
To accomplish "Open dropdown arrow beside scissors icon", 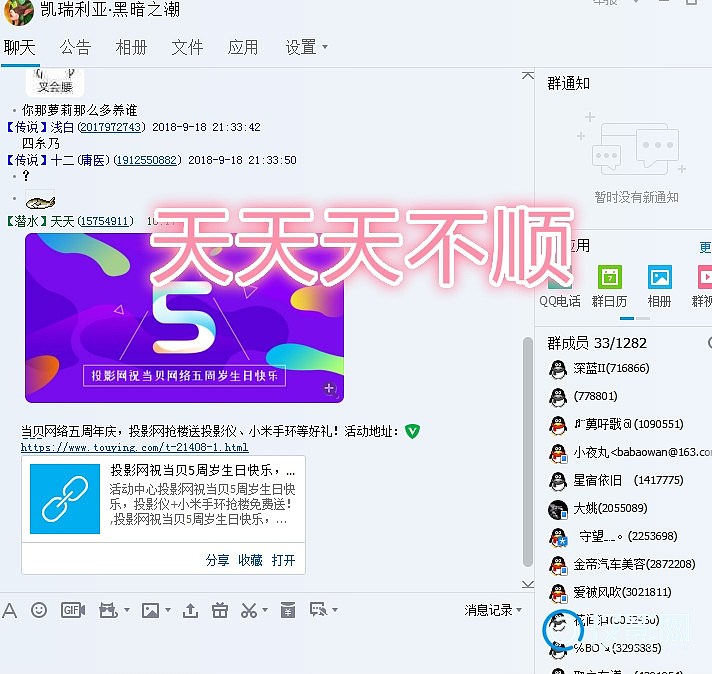I will coord(265,610).
